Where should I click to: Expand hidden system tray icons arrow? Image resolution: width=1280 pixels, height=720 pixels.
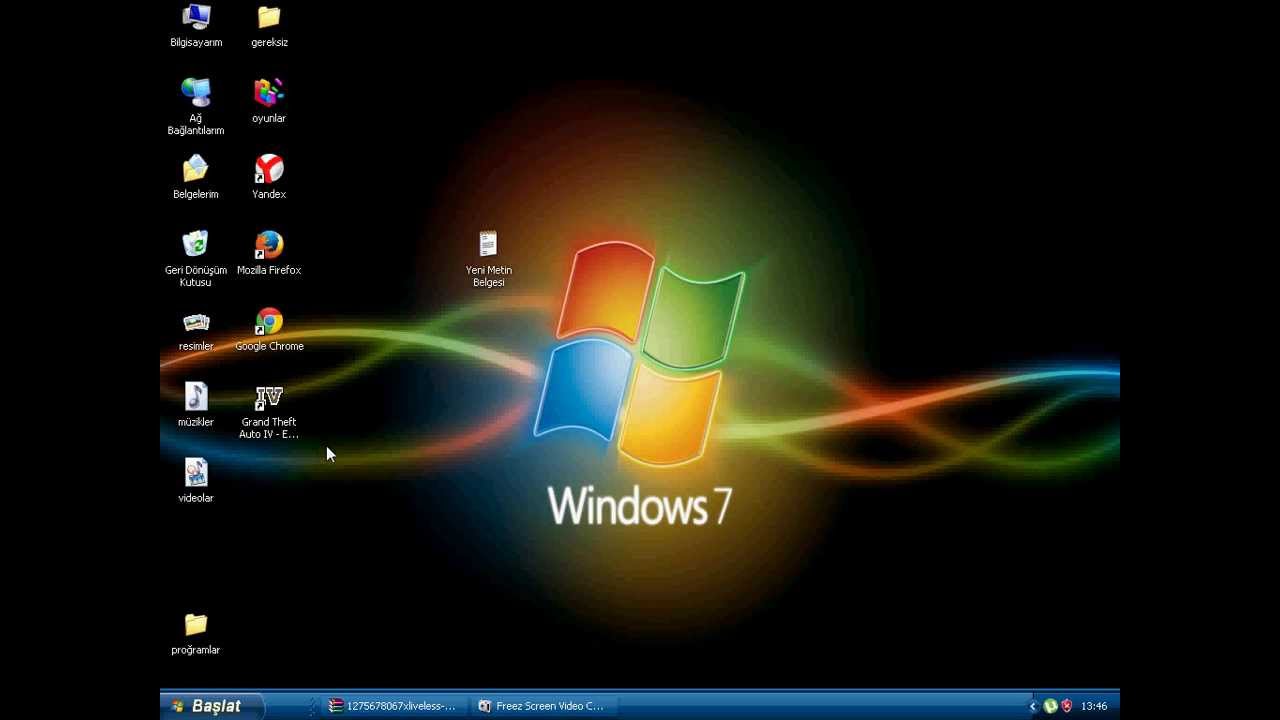coord(1033,706)
